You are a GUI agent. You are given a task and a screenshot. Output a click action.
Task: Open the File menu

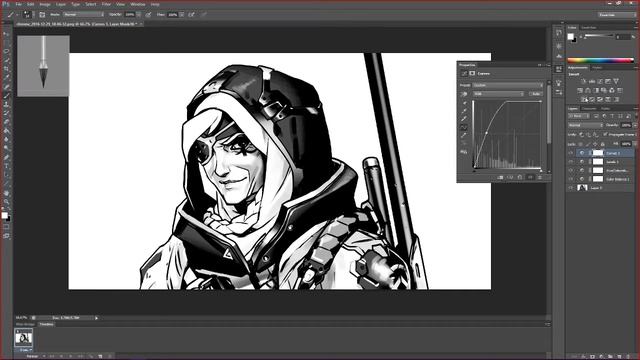coord(18,4)
